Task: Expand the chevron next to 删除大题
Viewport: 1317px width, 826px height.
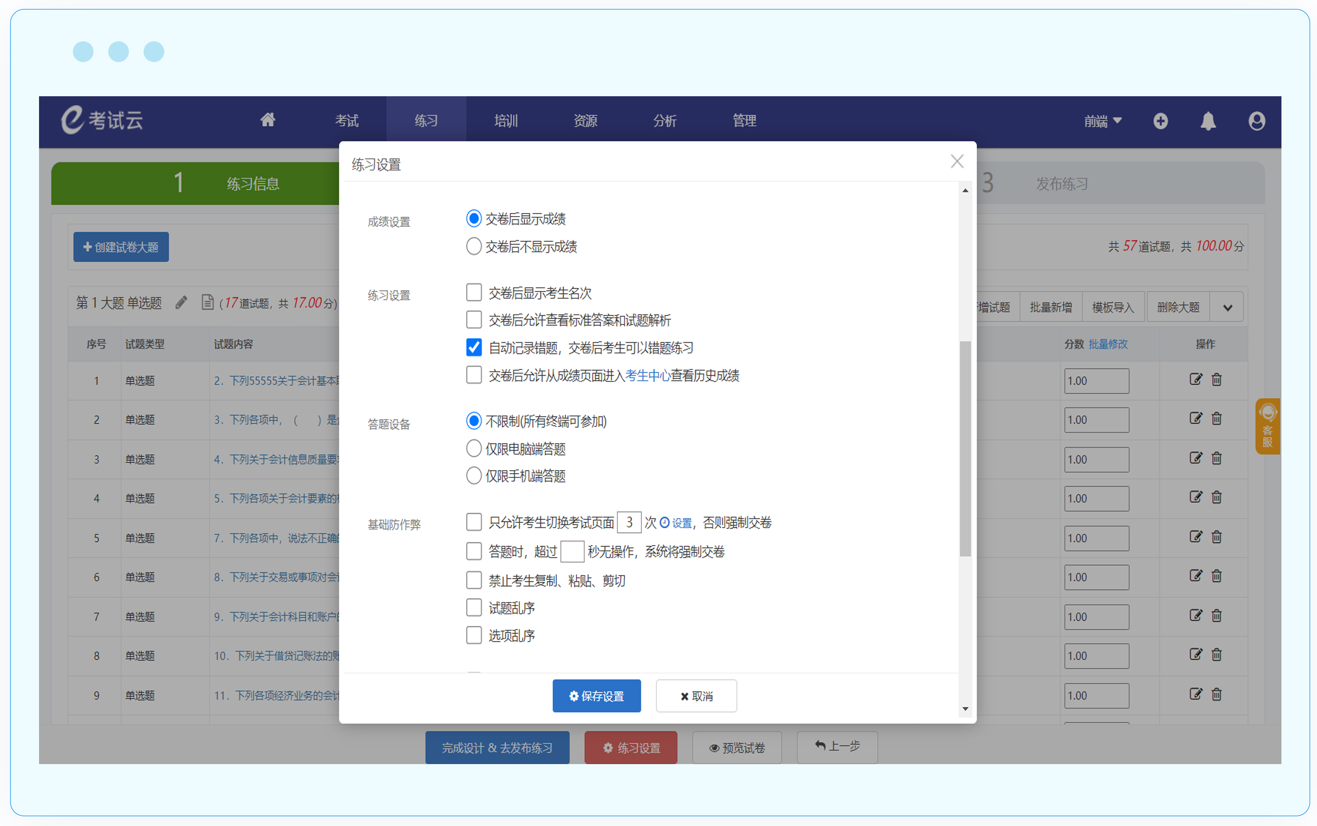Action: click(x=1227, y=308)
